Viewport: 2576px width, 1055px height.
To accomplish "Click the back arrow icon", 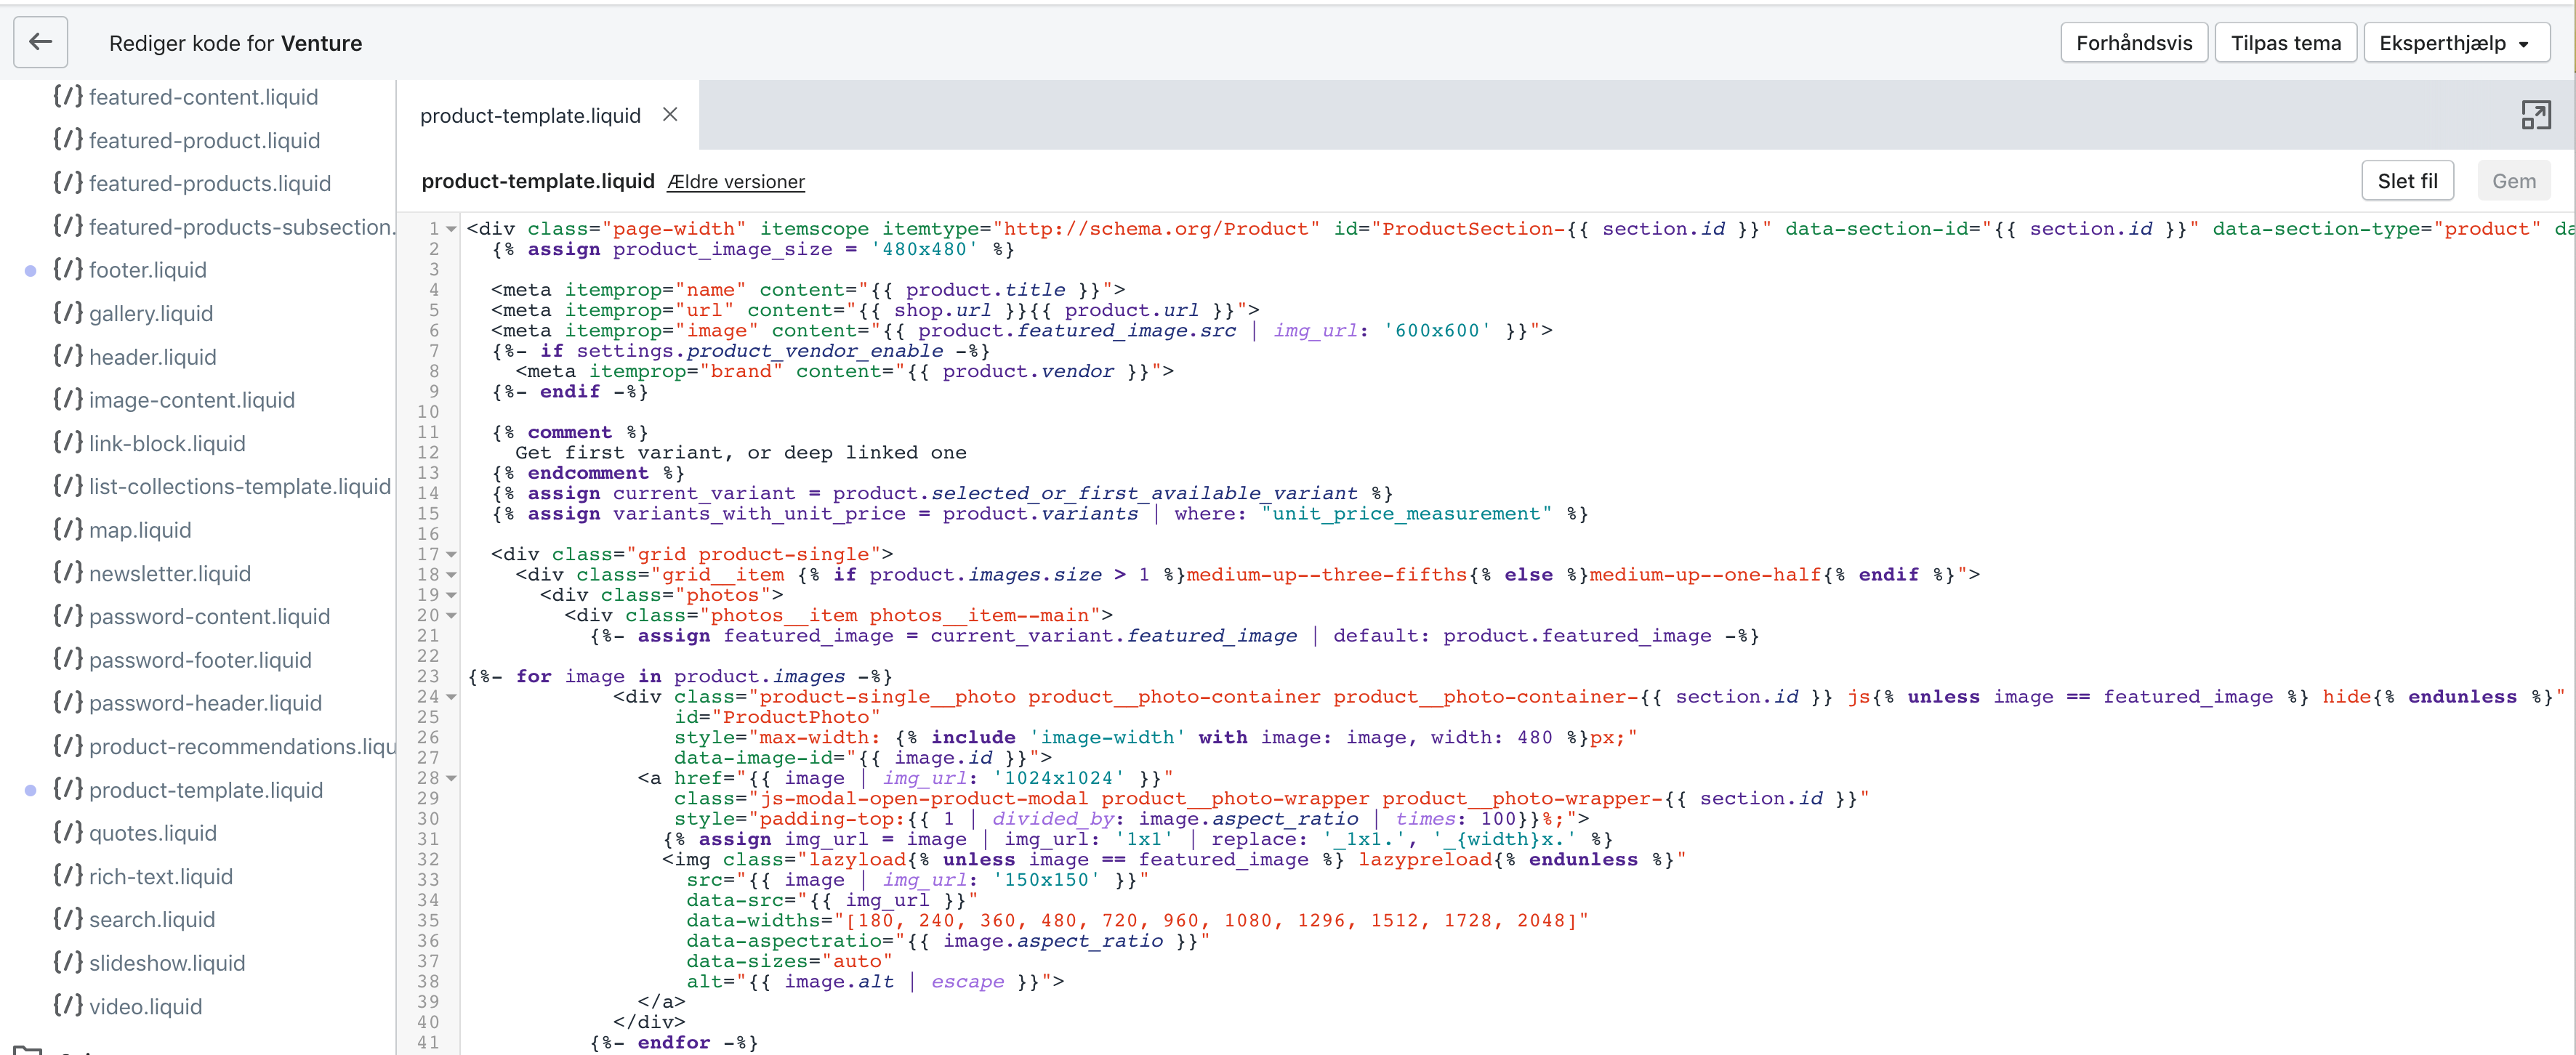I will pos(40,42).
